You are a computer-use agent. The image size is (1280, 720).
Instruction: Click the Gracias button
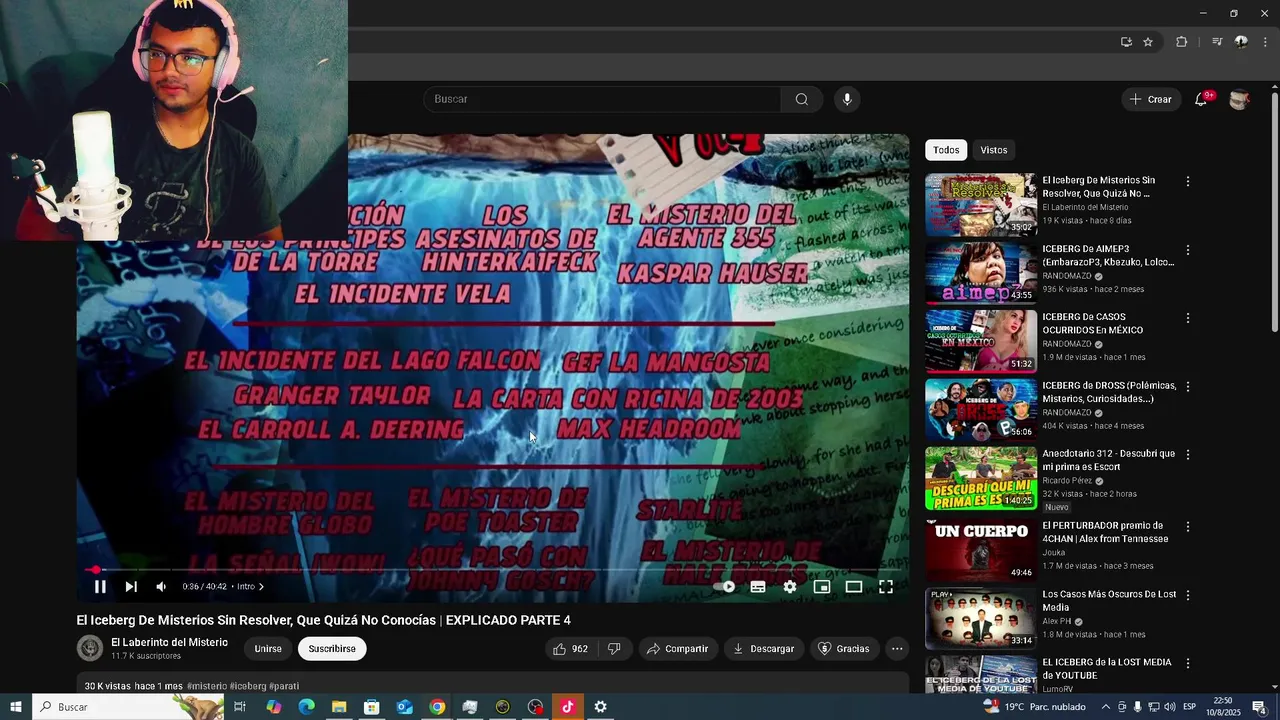(843, 649)
